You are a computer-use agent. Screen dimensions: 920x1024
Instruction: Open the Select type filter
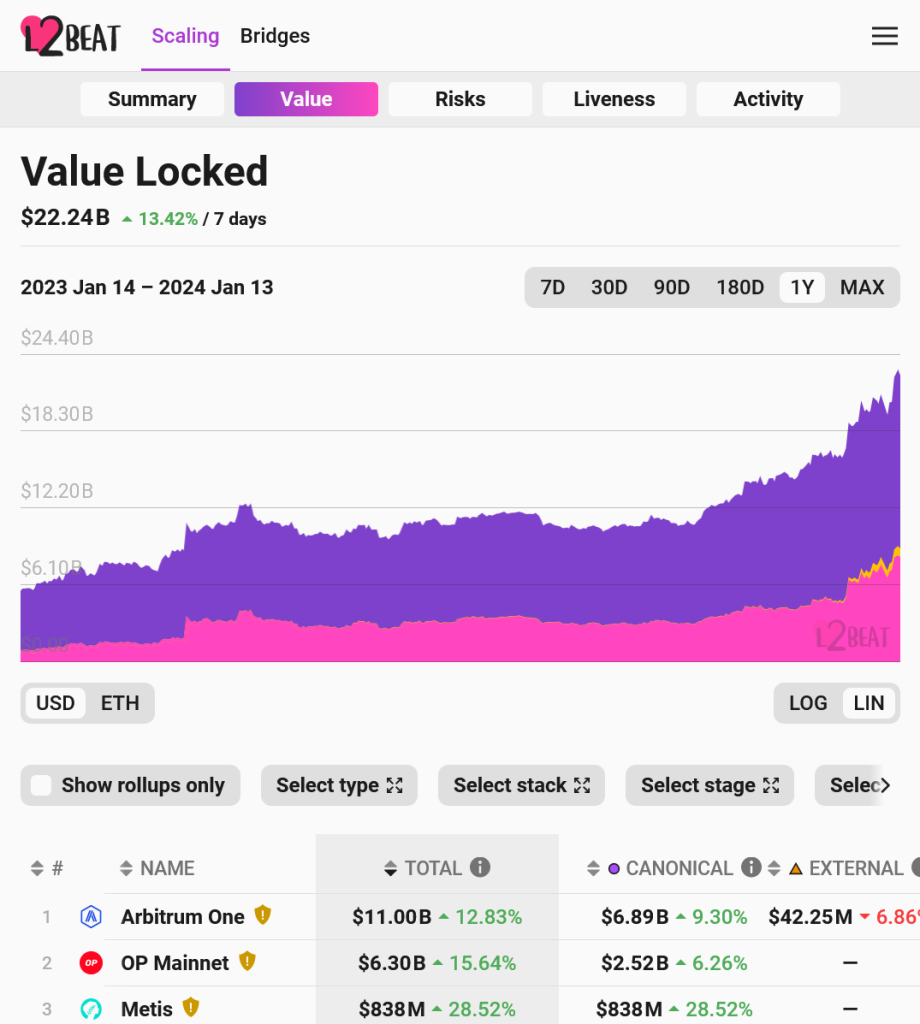point(339,785)
